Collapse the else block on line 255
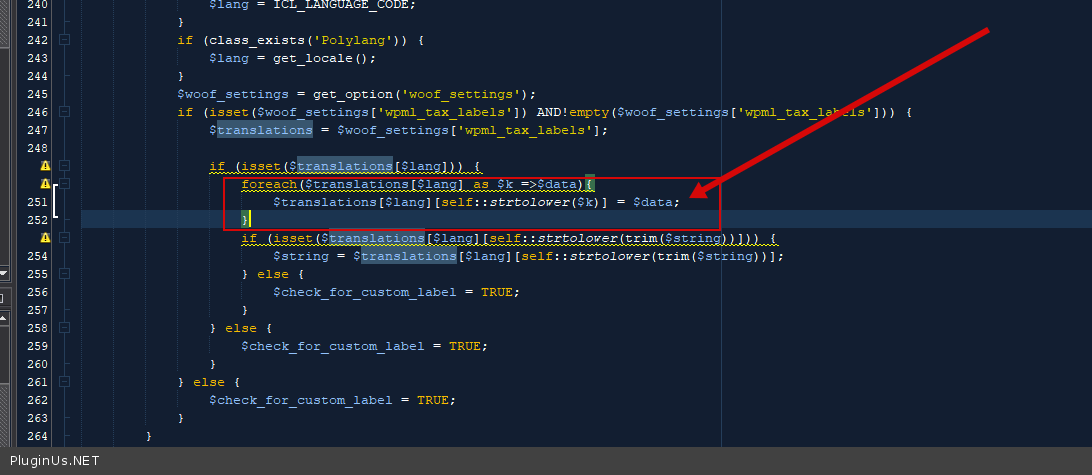 [x=64, y=274]
